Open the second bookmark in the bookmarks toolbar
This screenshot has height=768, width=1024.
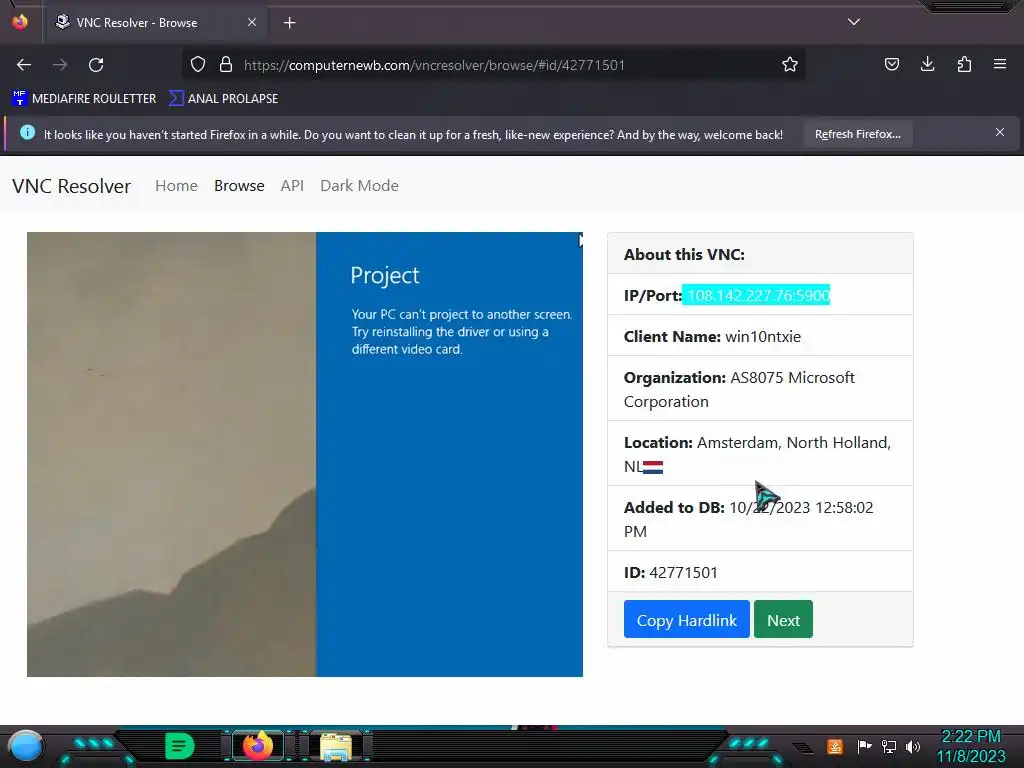(223, 99)
